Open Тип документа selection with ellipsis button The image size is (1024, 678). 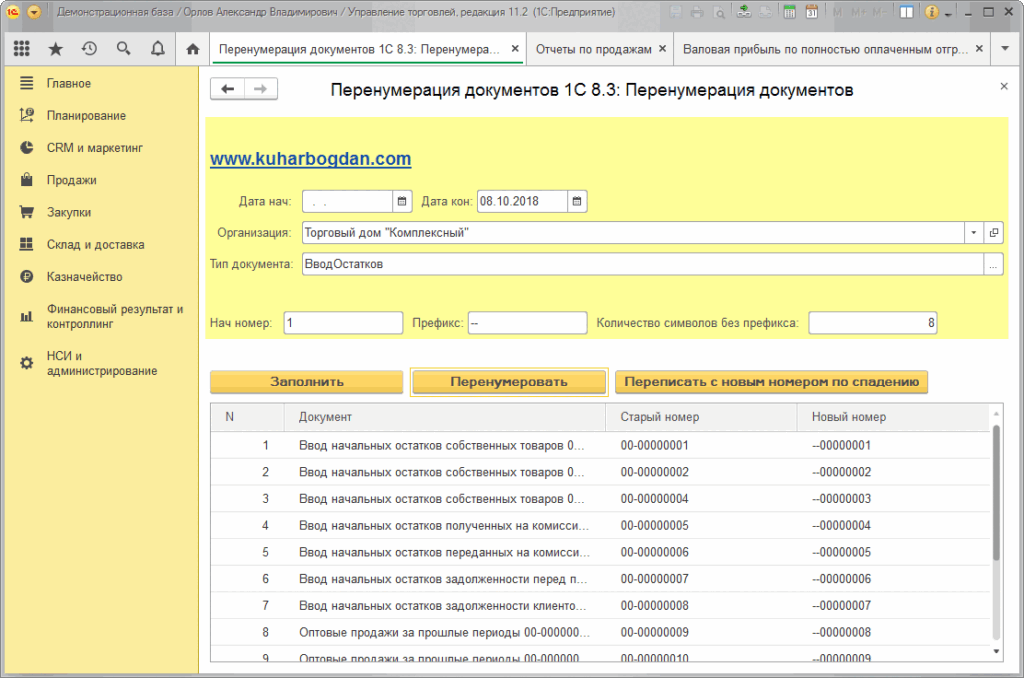point(993,265)
